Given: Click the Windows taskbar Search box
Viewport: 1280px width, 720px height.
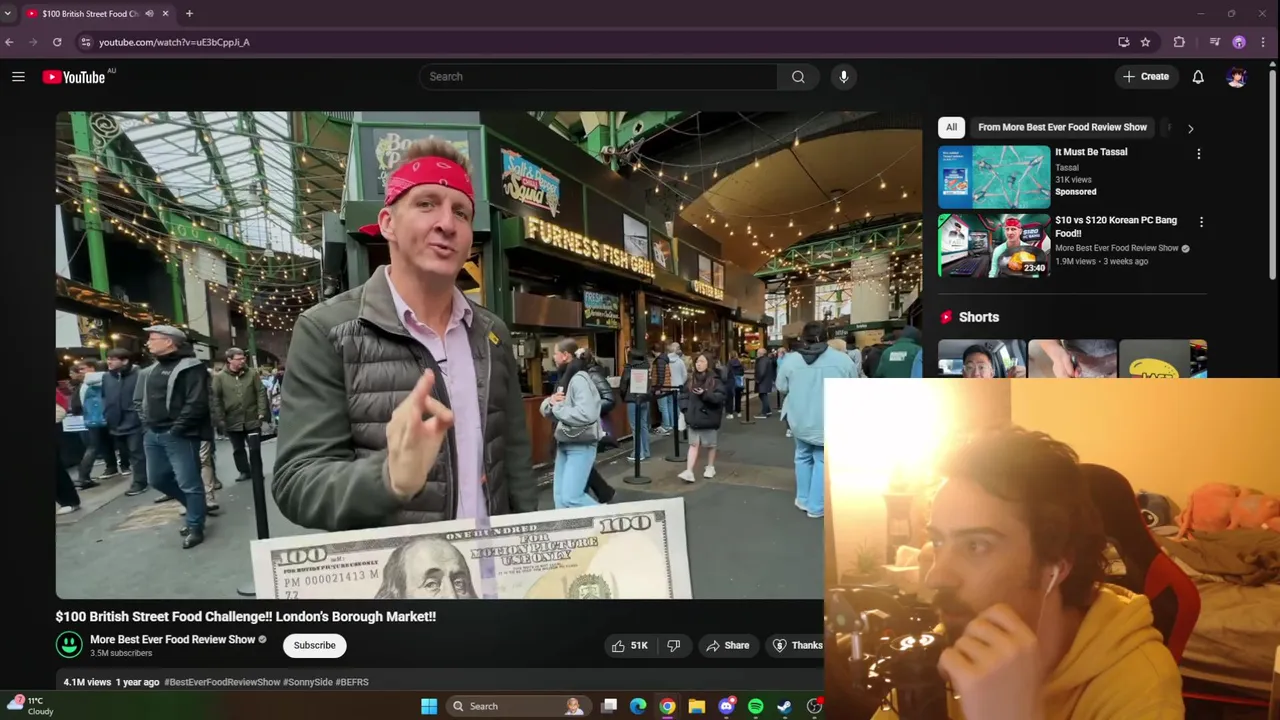Looking at the screenshot, I should coord(516,706).
